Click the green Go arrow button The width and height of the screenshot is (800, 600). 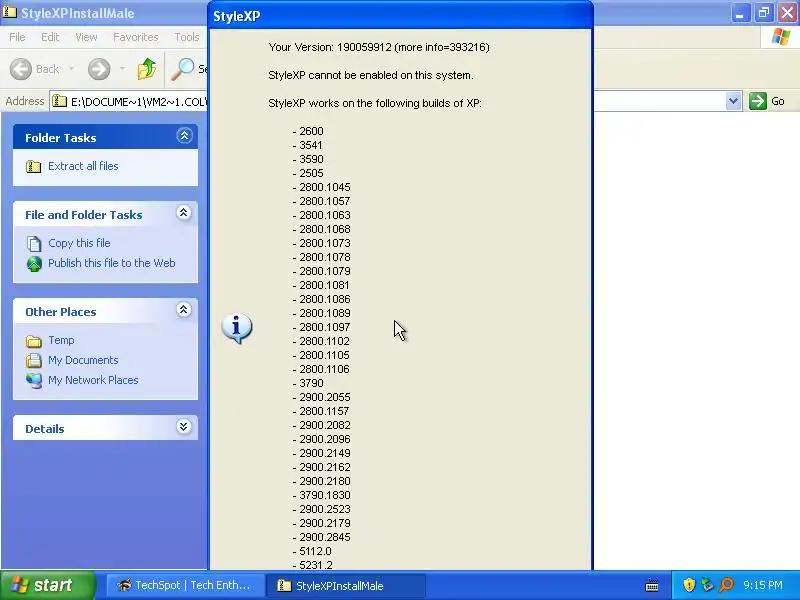coord(758,101)
